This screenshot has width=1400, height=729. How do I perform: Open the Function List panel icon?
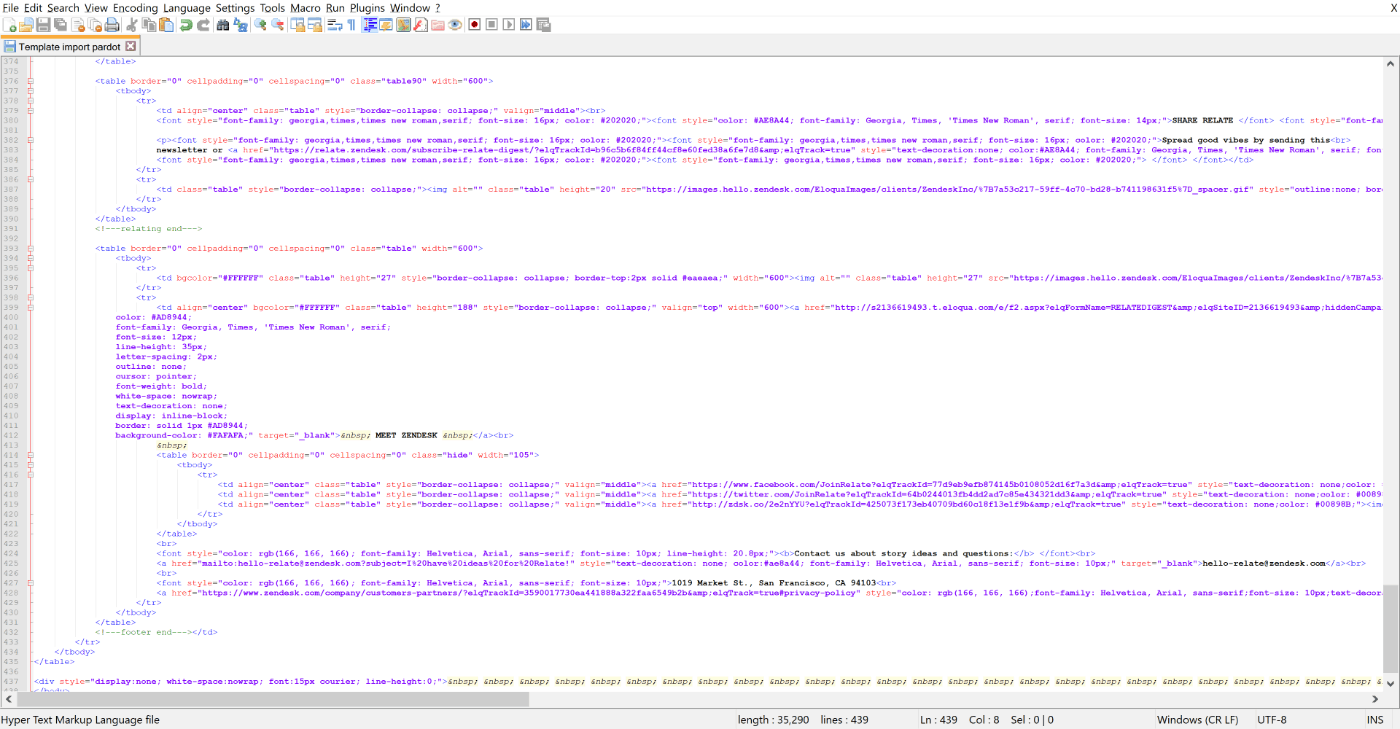(420, 24)
